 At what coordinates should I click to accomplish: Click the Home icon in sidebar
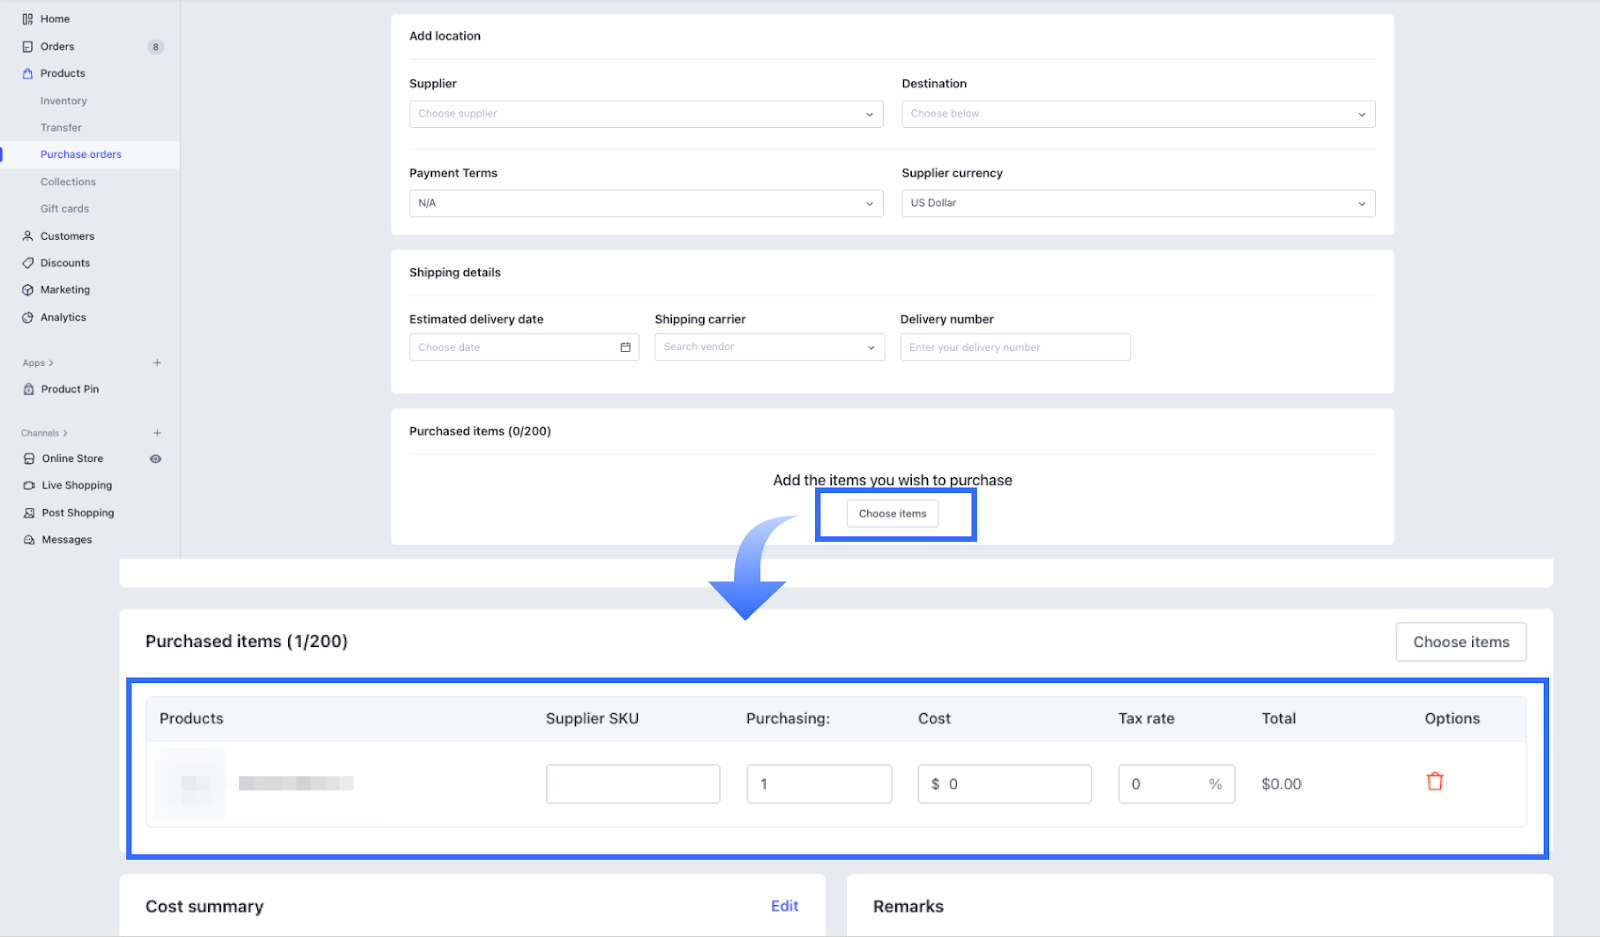tap(28, 19)
